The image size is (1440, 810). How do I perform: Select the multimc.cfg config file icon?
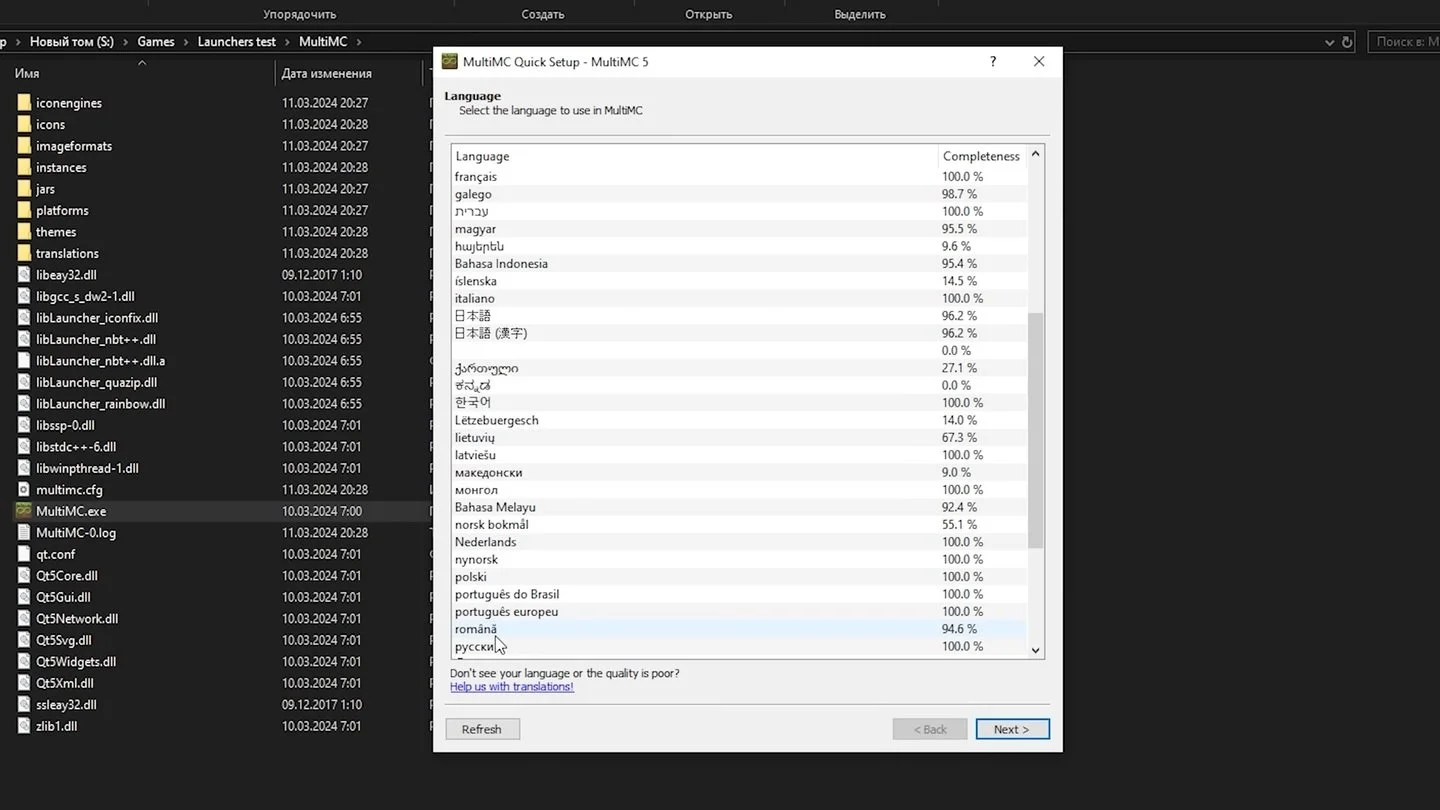[24, 490]
